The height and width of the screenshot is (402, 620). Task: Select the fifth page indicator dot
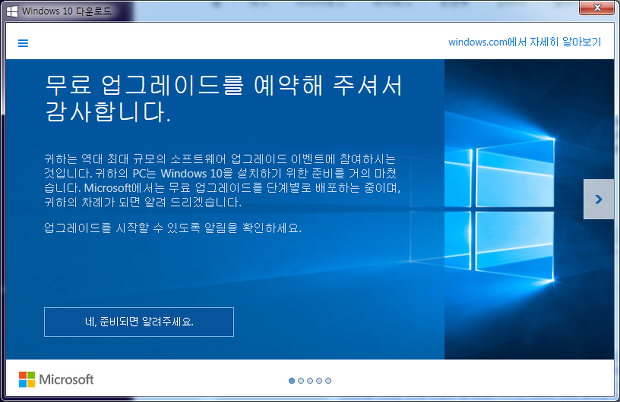coord(328,381)
